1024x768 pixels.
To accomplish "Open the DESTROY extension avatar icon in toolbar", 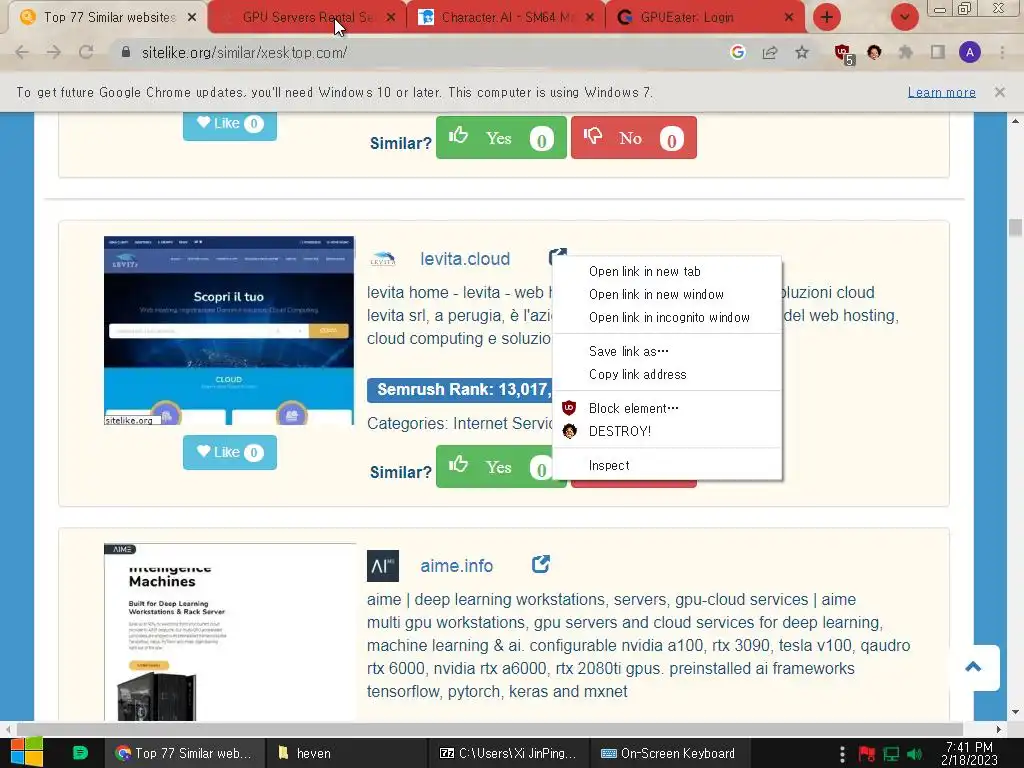I will 874,52.
